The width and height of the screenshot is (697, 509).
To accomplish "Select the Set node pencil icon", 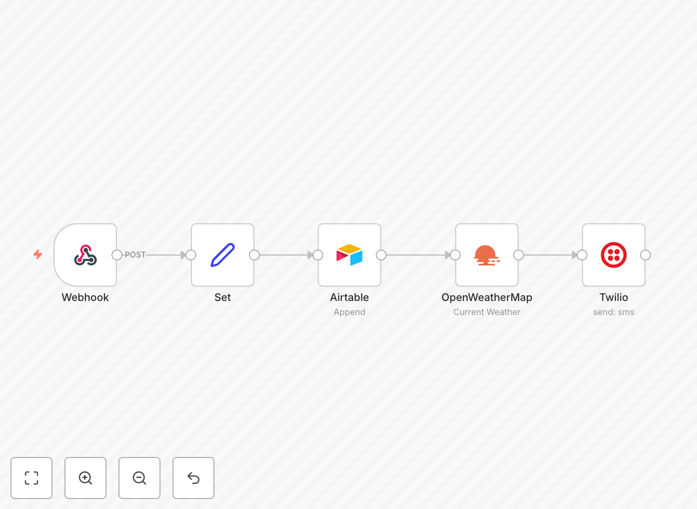I will tap(223, 255).
